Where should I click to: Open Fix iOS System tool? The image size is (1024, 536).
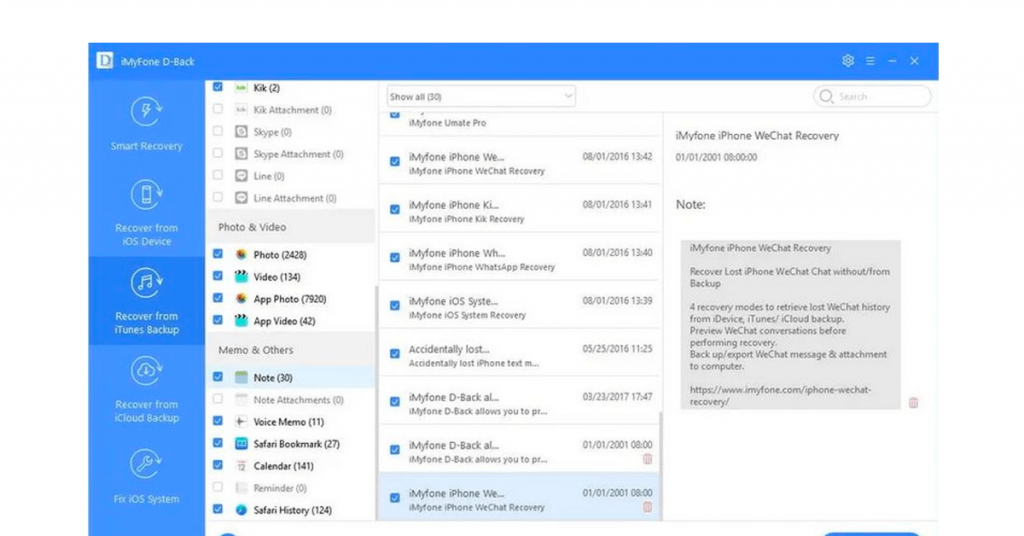146,476
